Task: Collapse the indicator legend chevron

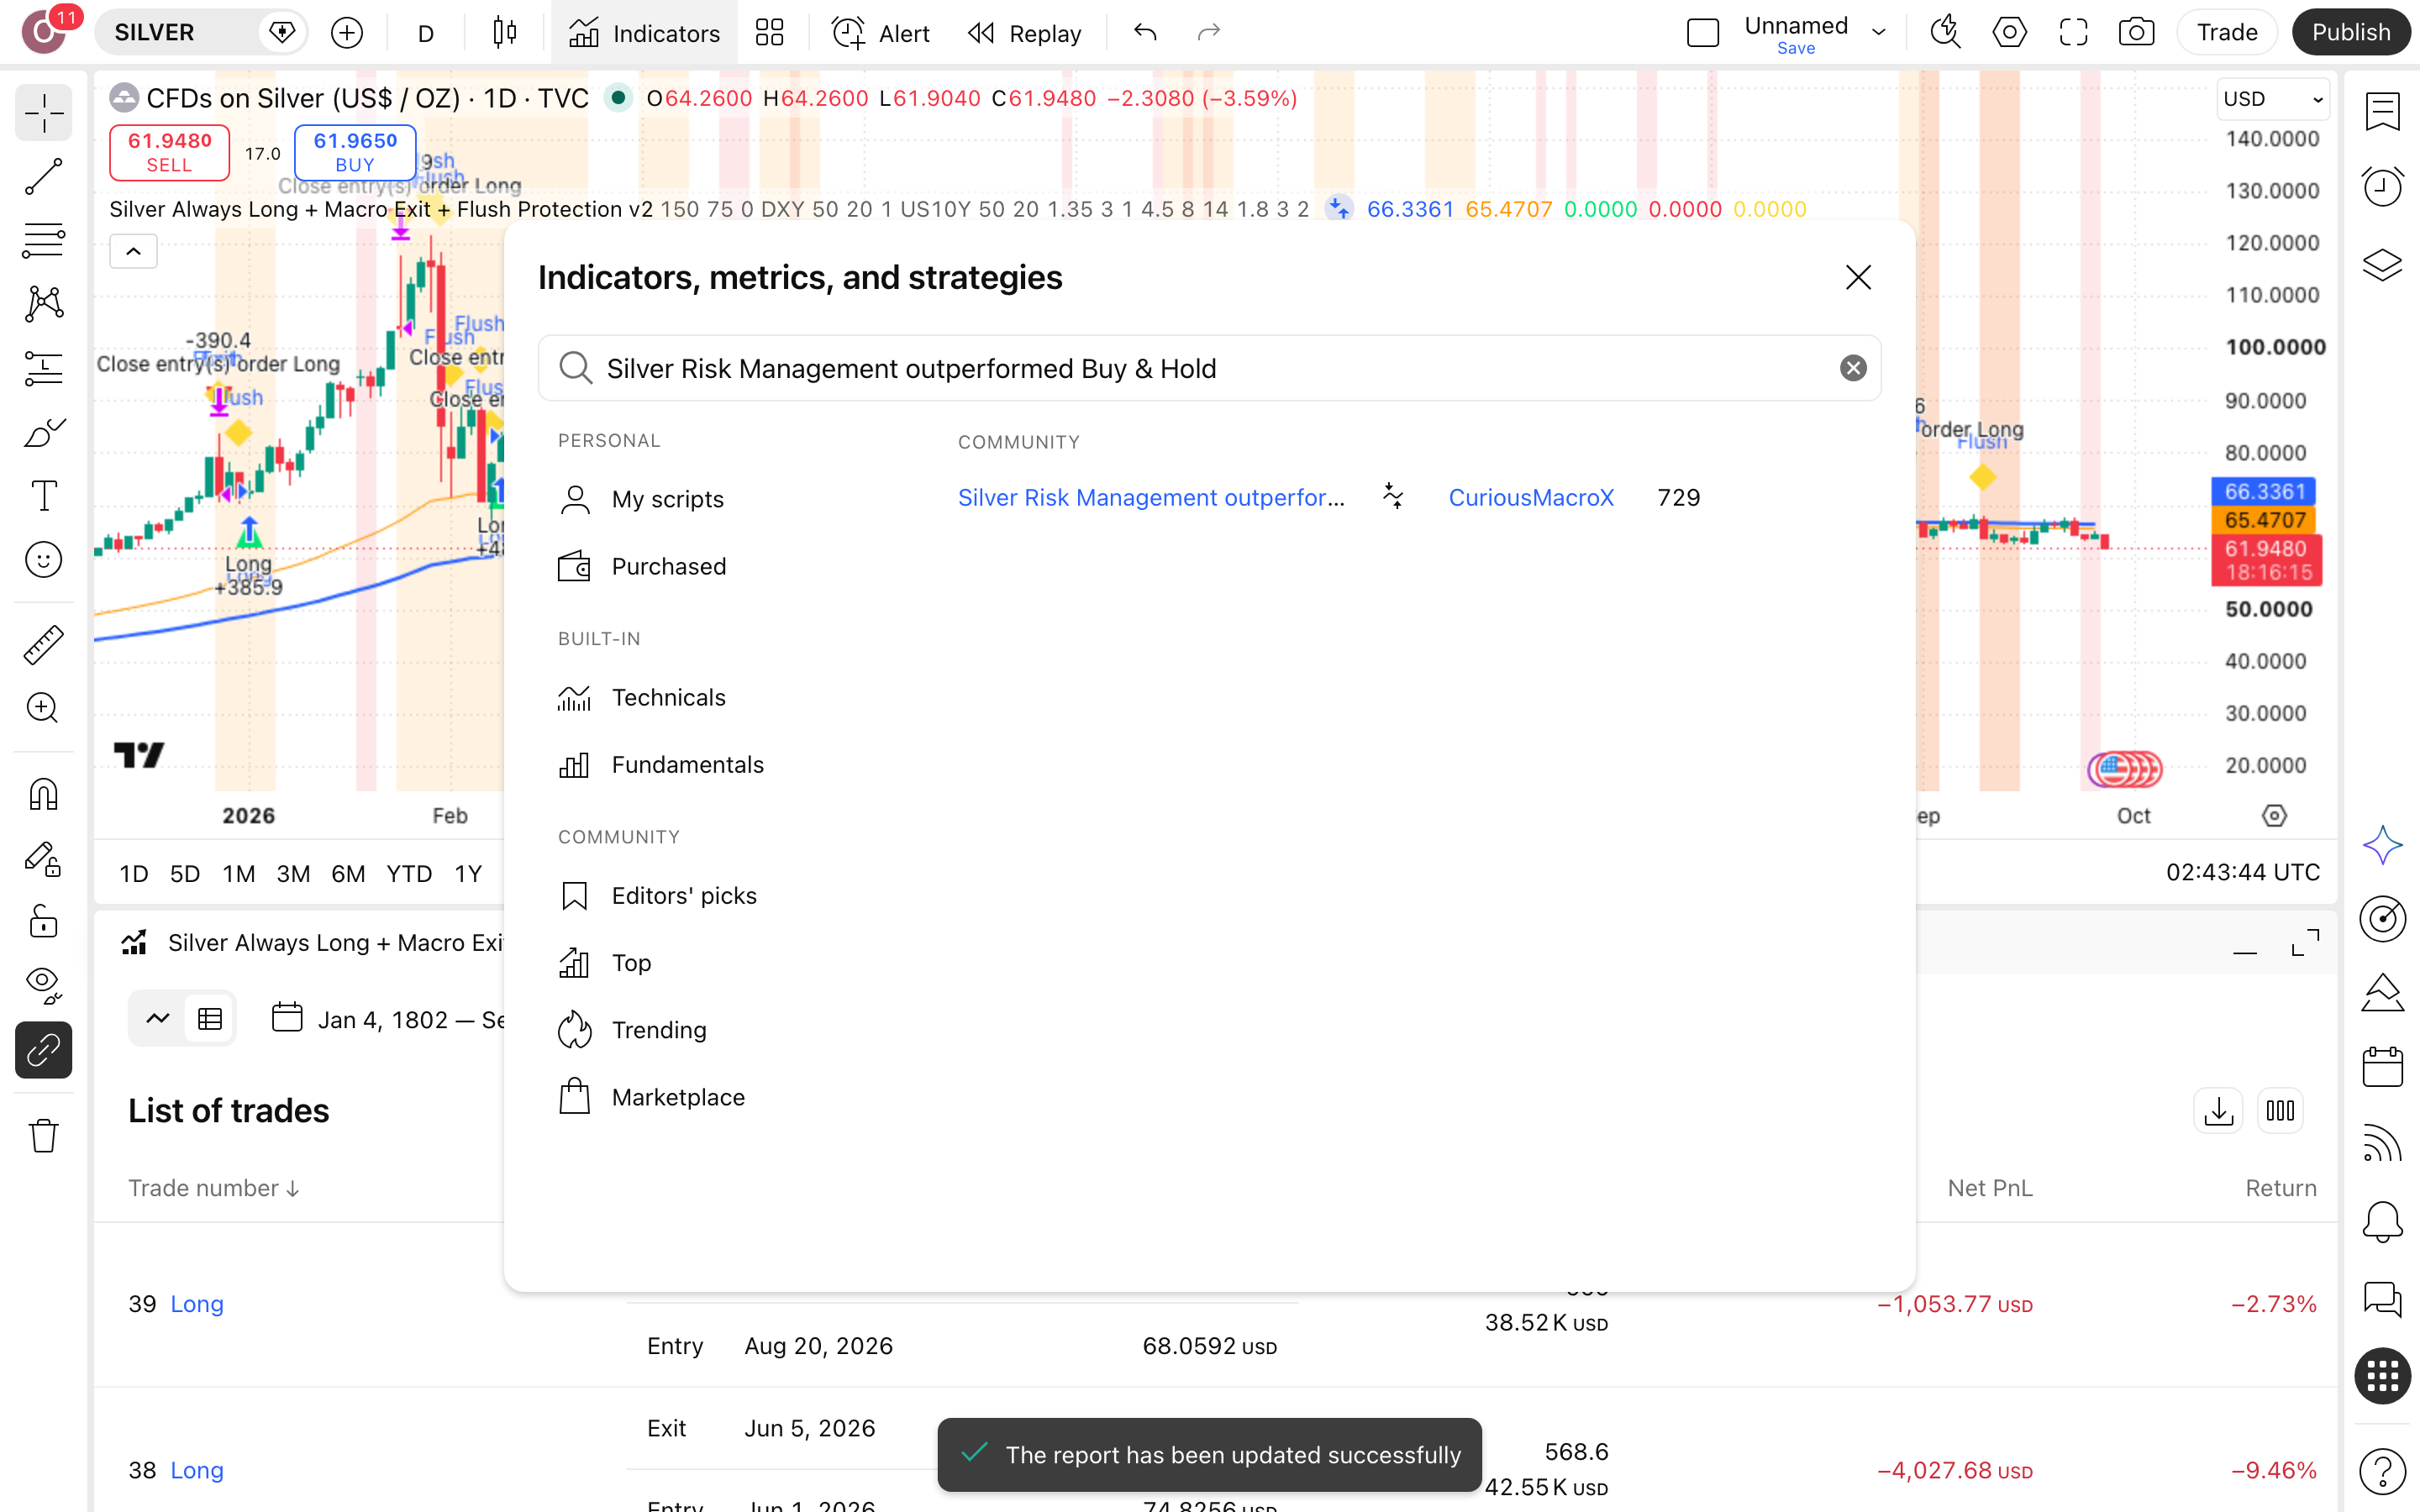Action: [x=133, y=251]
